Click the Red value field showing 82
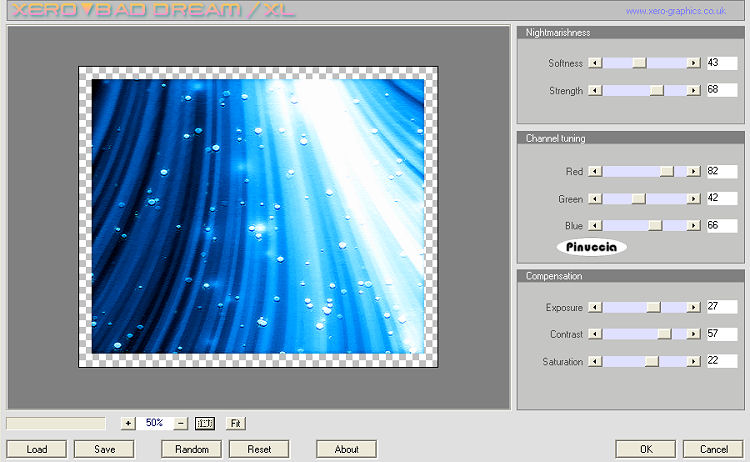Image resolution: width=750 pixels, height=462 pixels. (x=720, y=172)
